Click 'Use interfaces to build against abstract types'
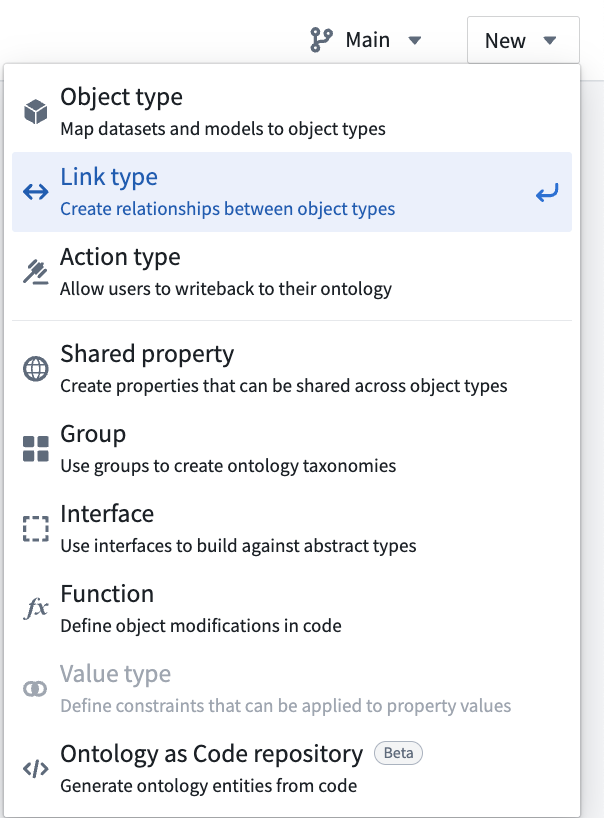This screenshot has height=818, width=604. 238,546
